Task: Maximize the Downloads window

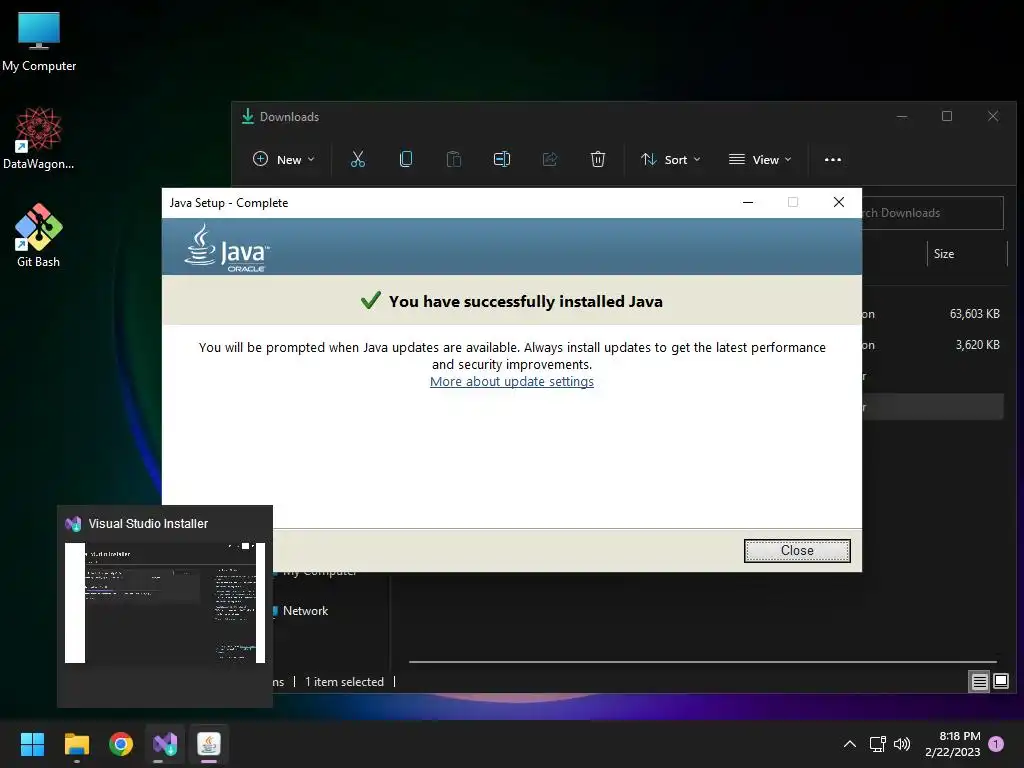Action: click(947, 116)
